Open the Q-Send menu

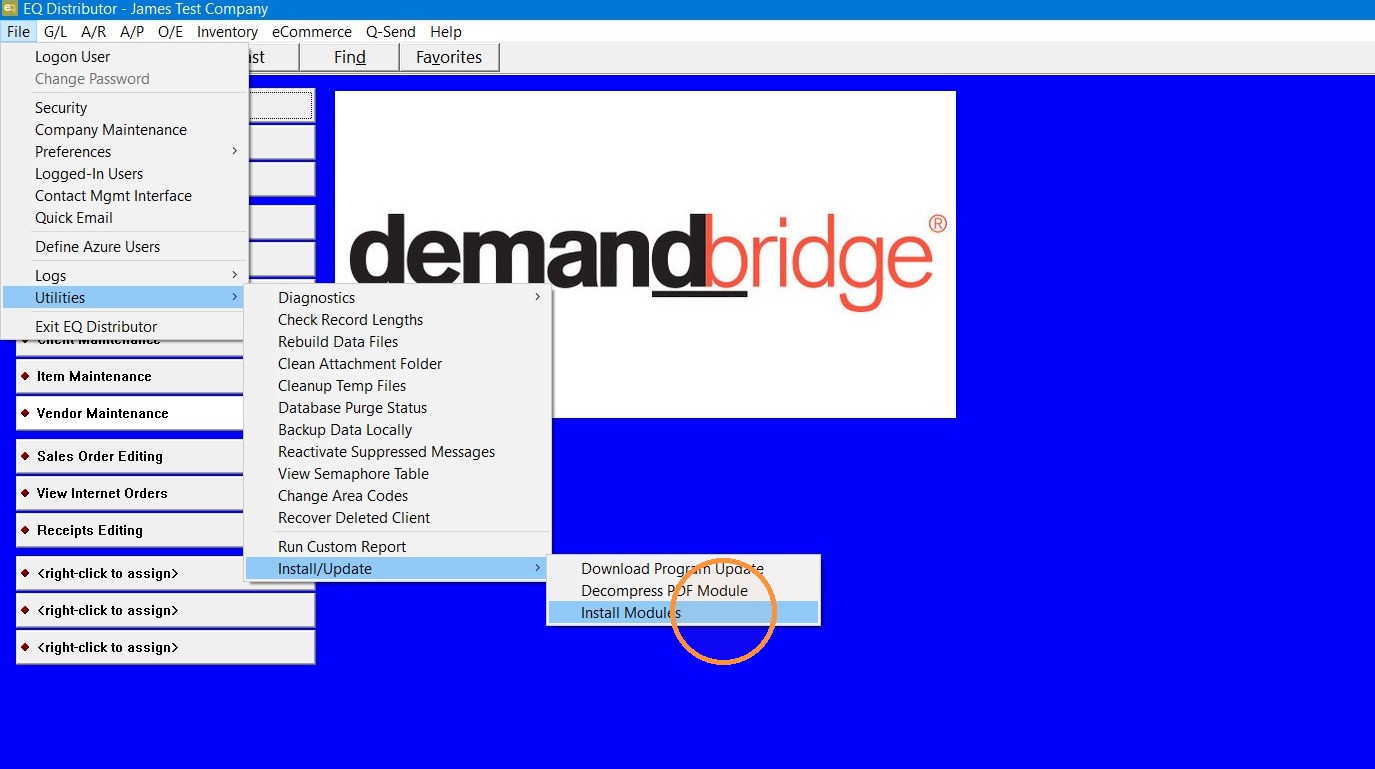click(391, 32)
